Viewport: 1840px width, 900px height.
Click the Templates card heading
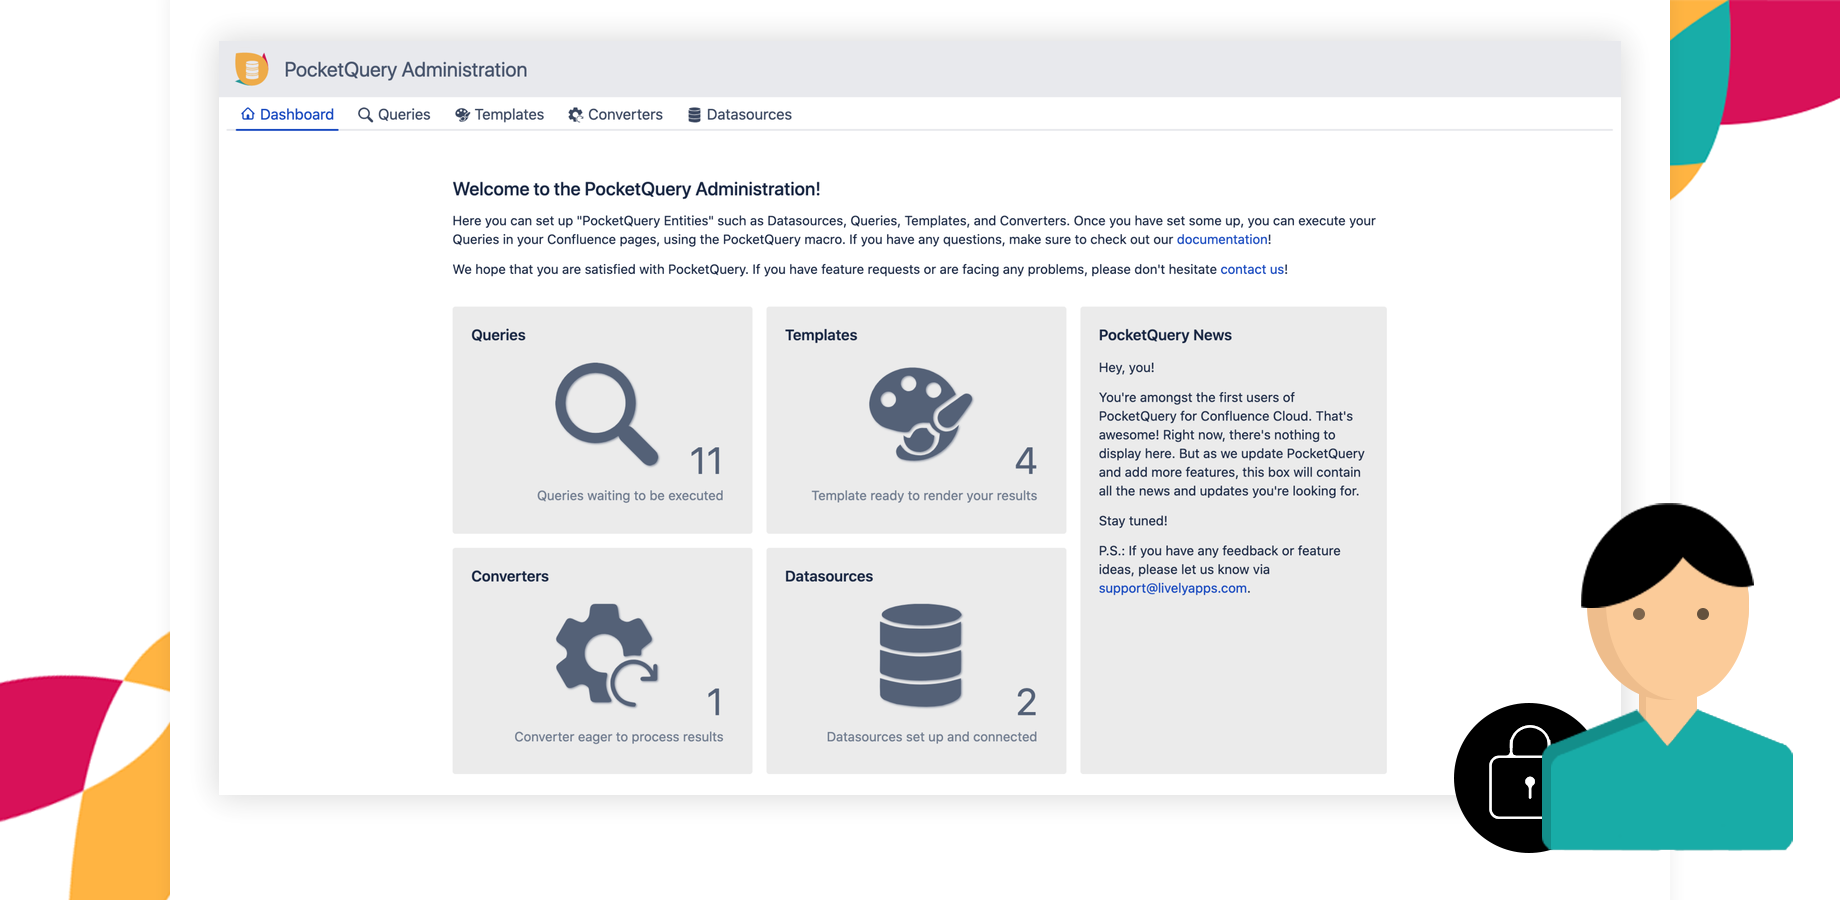[821, 335]
